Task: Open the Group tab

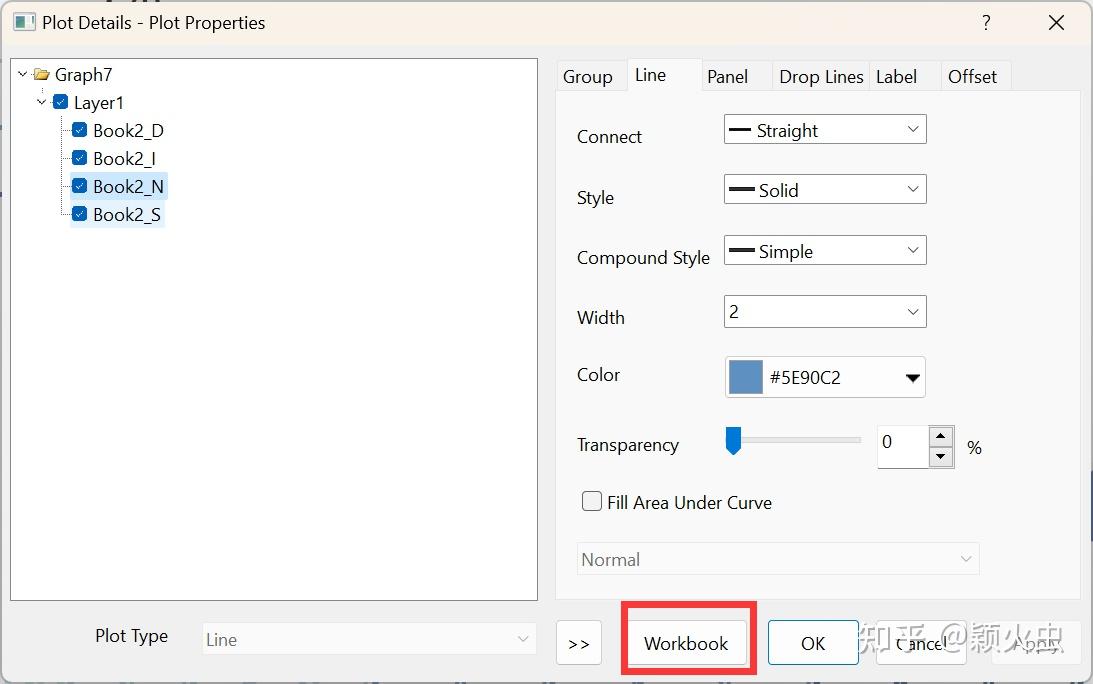Action: 588,77
